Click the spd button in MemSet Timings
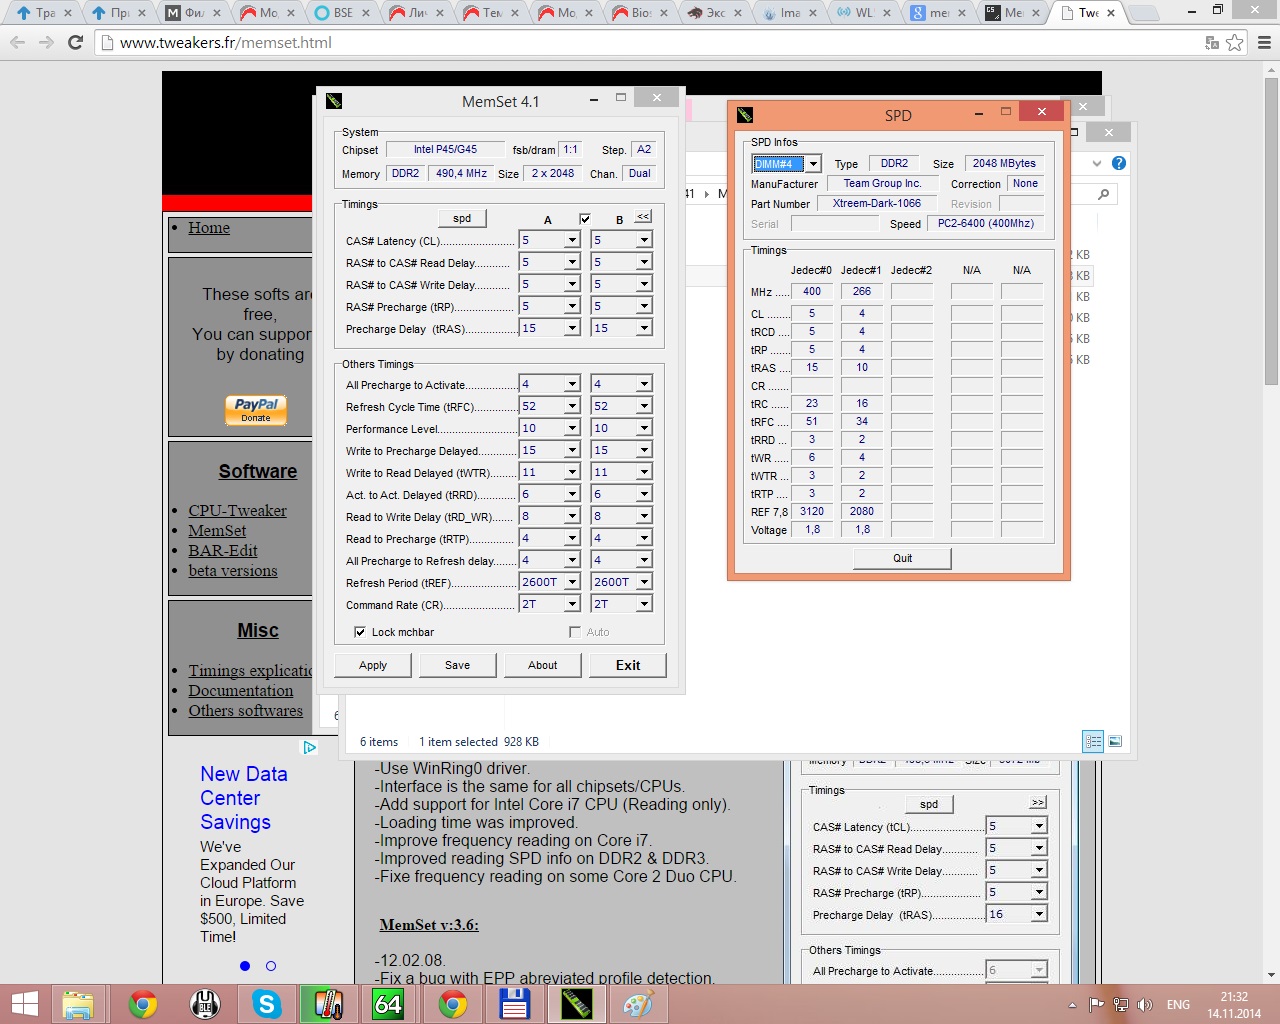Image resolution: width=1280 pixels, height=1024 pixels. click(x=462, y=218)
